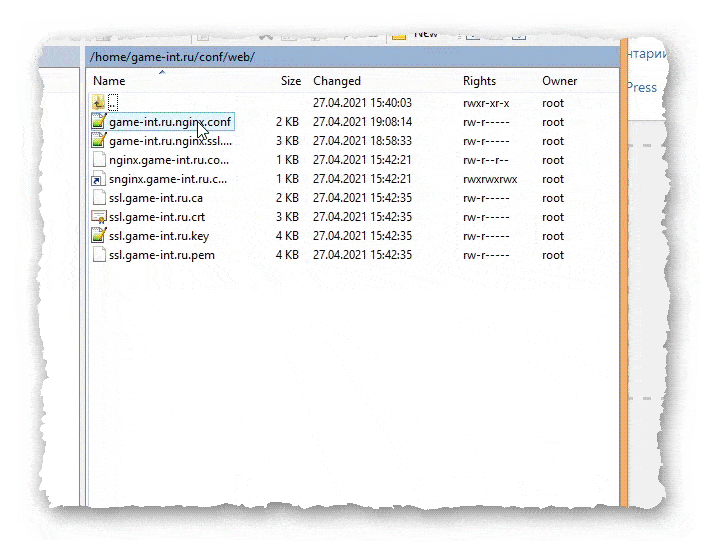Image resolution: width=704 pixels, height=544 pixels.
Task: Click the /home/game-int.ru/conf/web/ path bar
Action: [x=352, y=57]
